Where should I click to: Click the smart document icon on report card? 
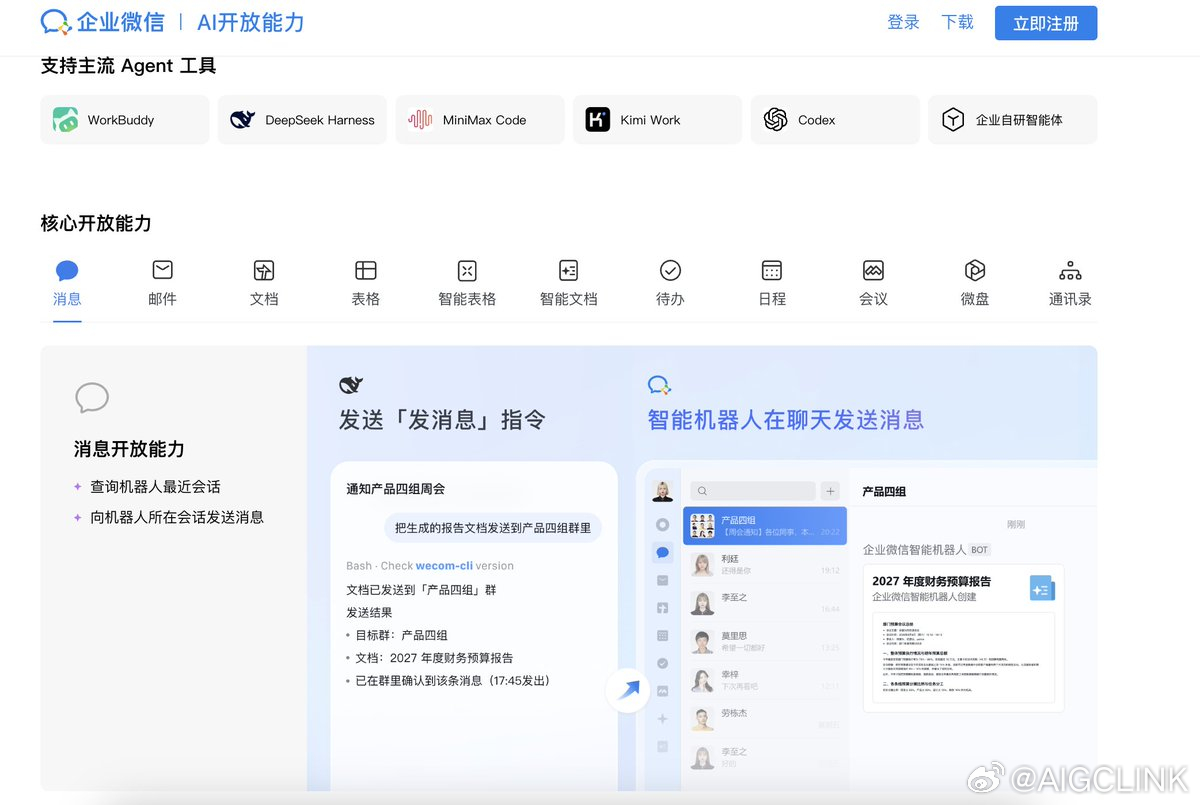1042,588
